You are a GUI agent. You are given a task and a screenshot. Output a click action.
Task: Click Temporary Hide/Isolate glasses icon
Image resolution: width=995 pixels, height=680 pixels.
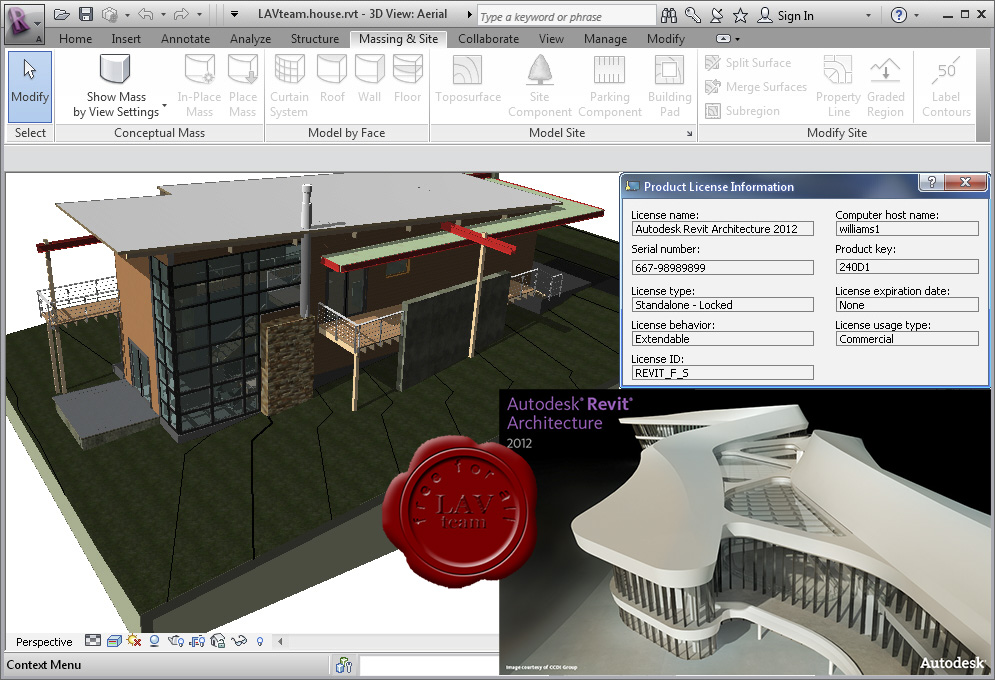[x=239, y=641]
